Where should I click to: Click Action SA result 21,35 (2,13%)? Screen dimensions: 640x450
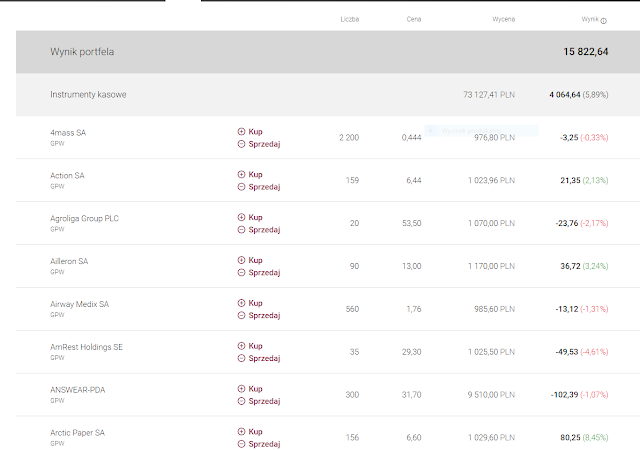pos(584,180)
